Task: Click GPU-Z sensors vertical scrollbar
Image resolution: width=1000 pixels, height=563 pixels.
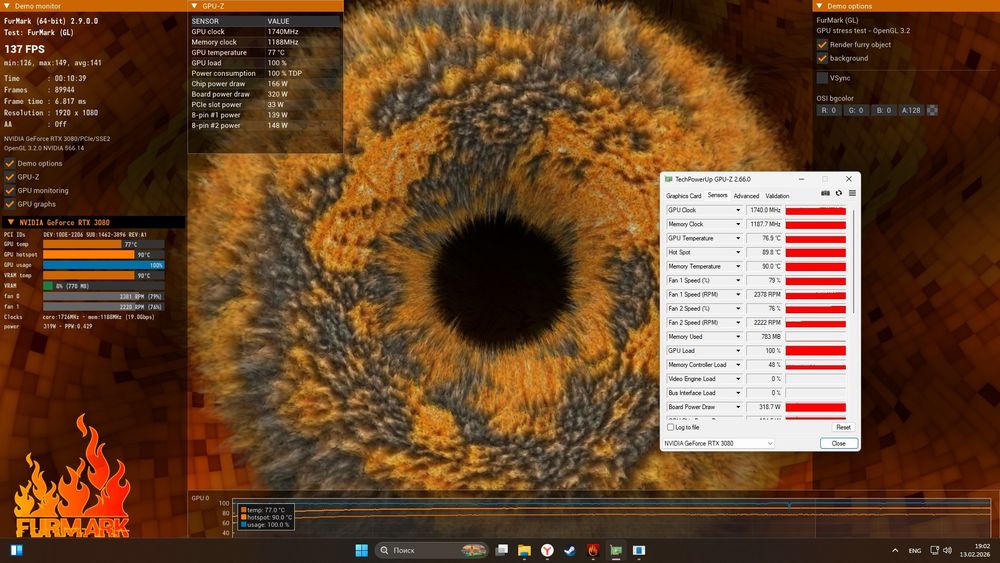Action: [853, 261]
